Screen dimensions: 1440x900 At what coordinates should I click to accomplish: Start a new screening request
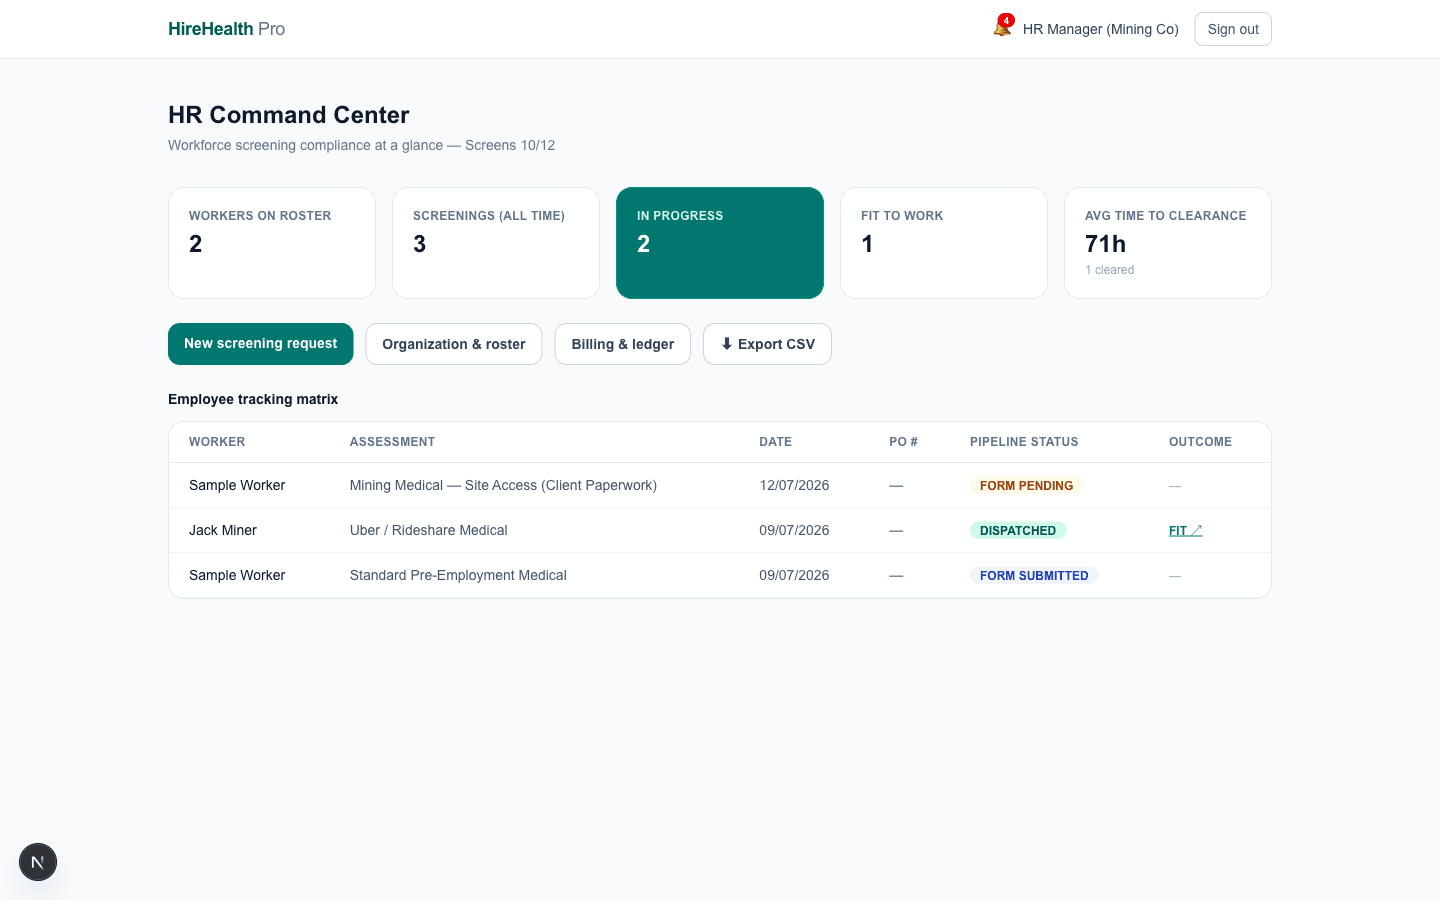pyautogui.click(x=261, y=344)
